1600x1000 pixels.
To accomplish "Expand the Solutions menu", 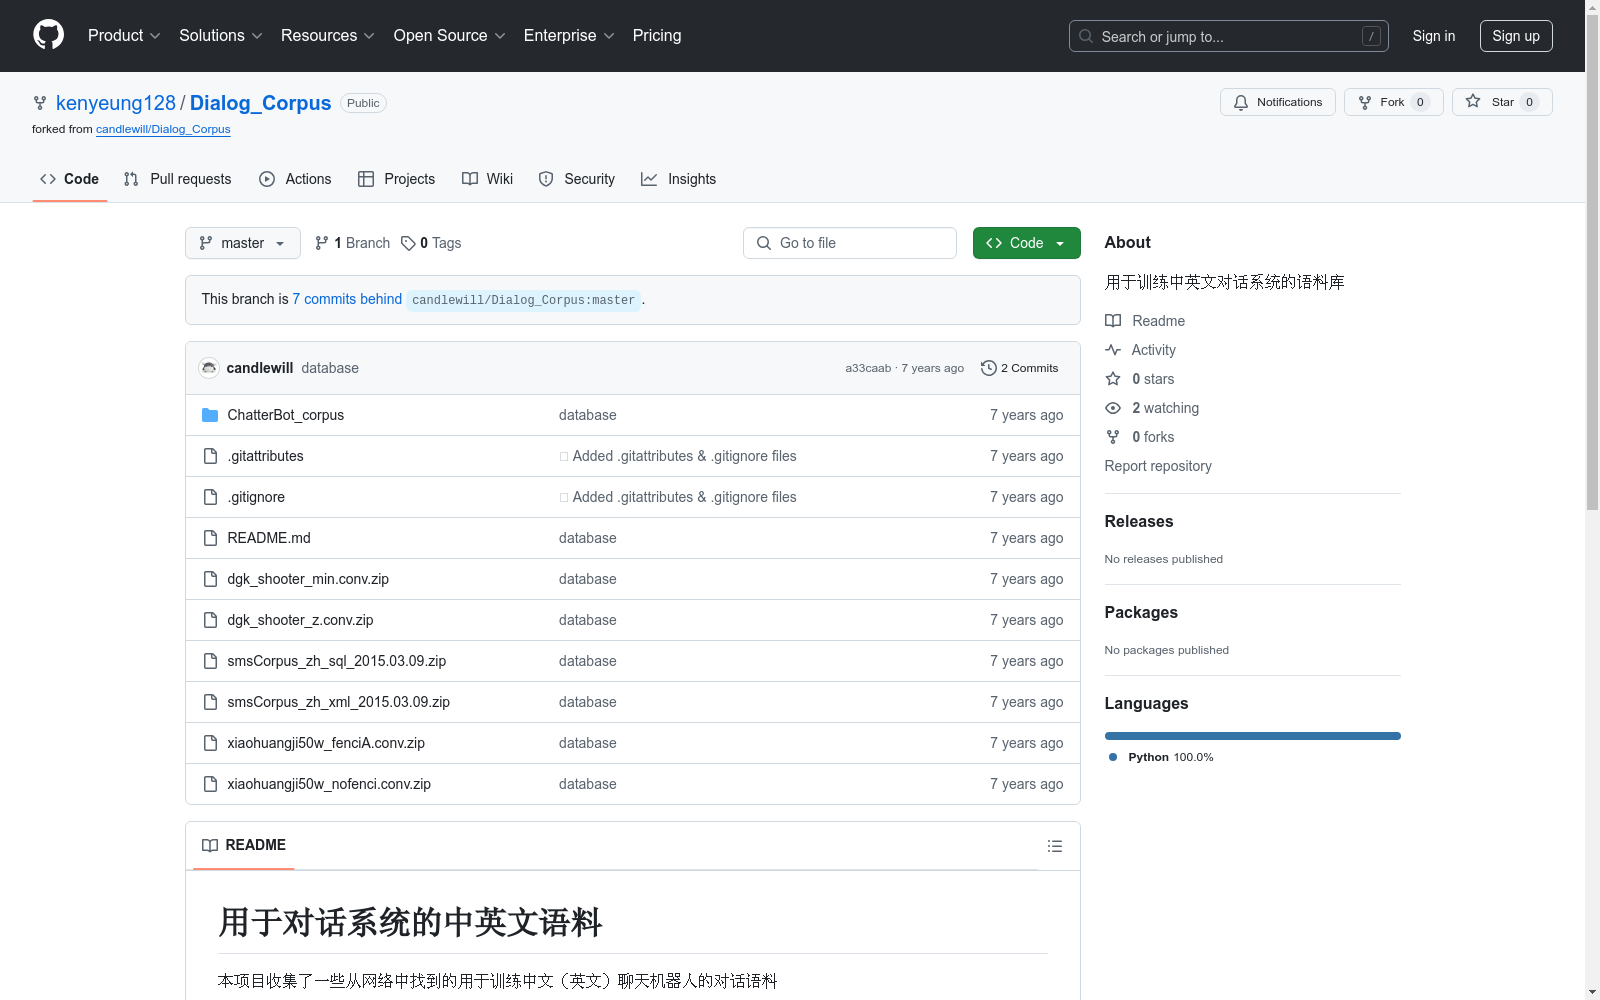I will point(221,36).
